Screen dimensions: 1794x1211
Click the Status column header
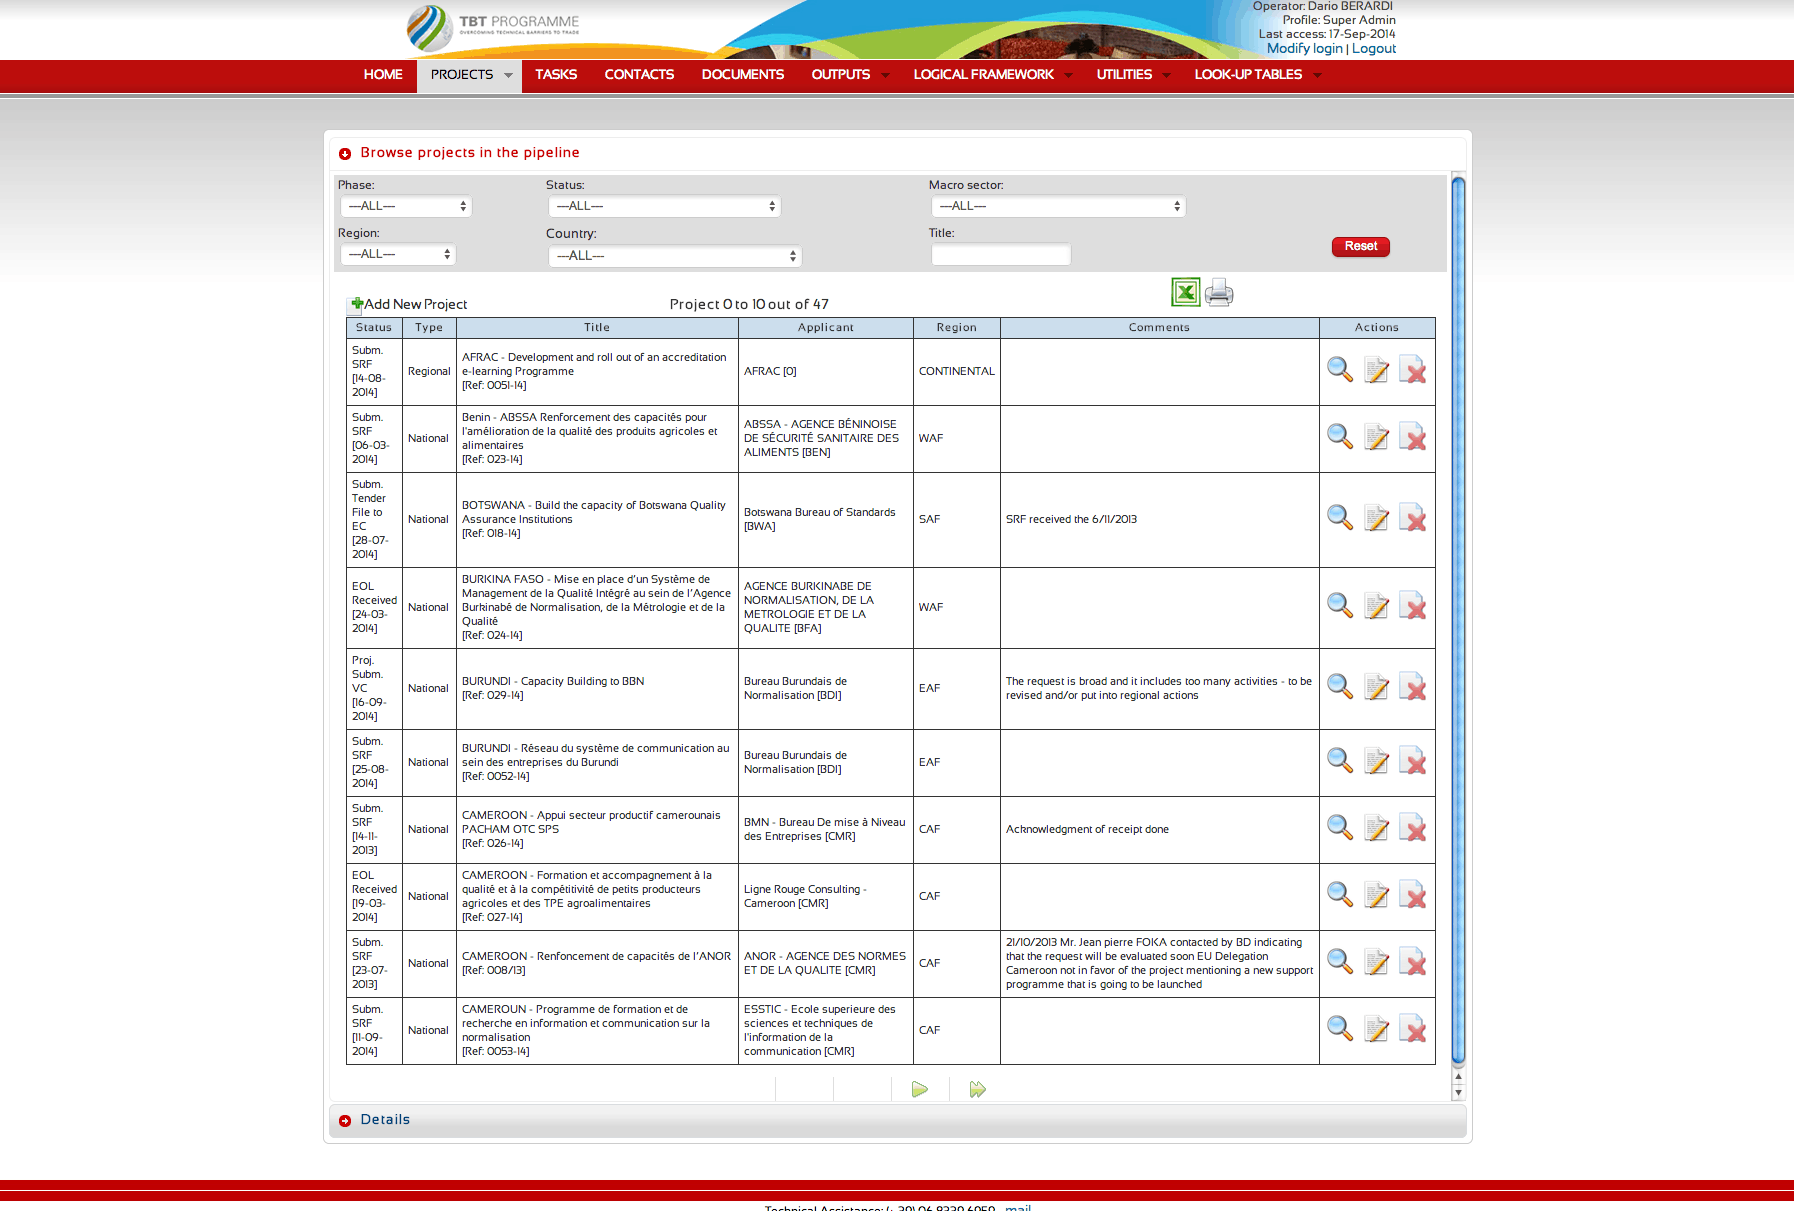pyautogui.click(x=374, y=328)
